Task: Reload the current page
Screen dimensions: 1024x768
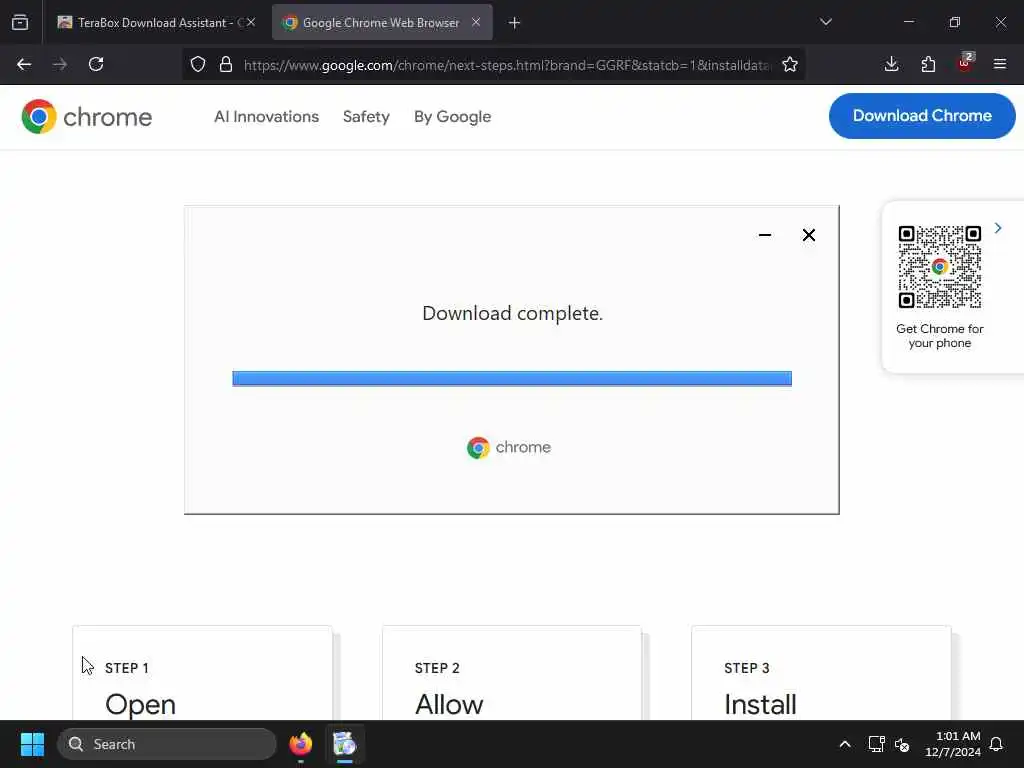Action: (96, 64)
